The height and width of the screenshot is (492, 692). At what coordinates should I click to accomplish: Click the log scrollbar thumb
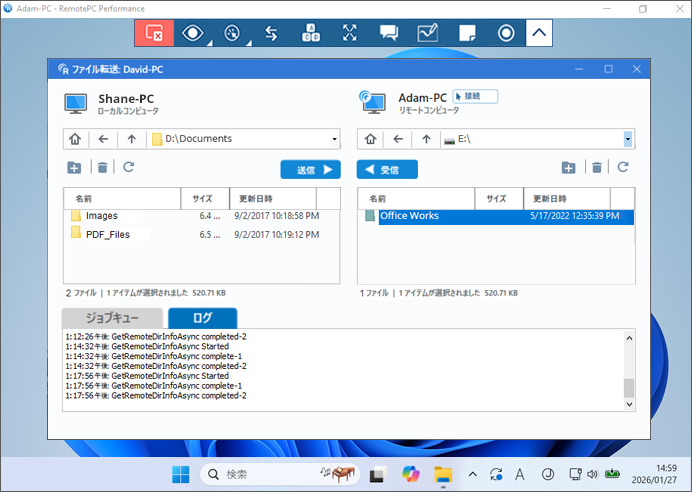click(629, 388)
